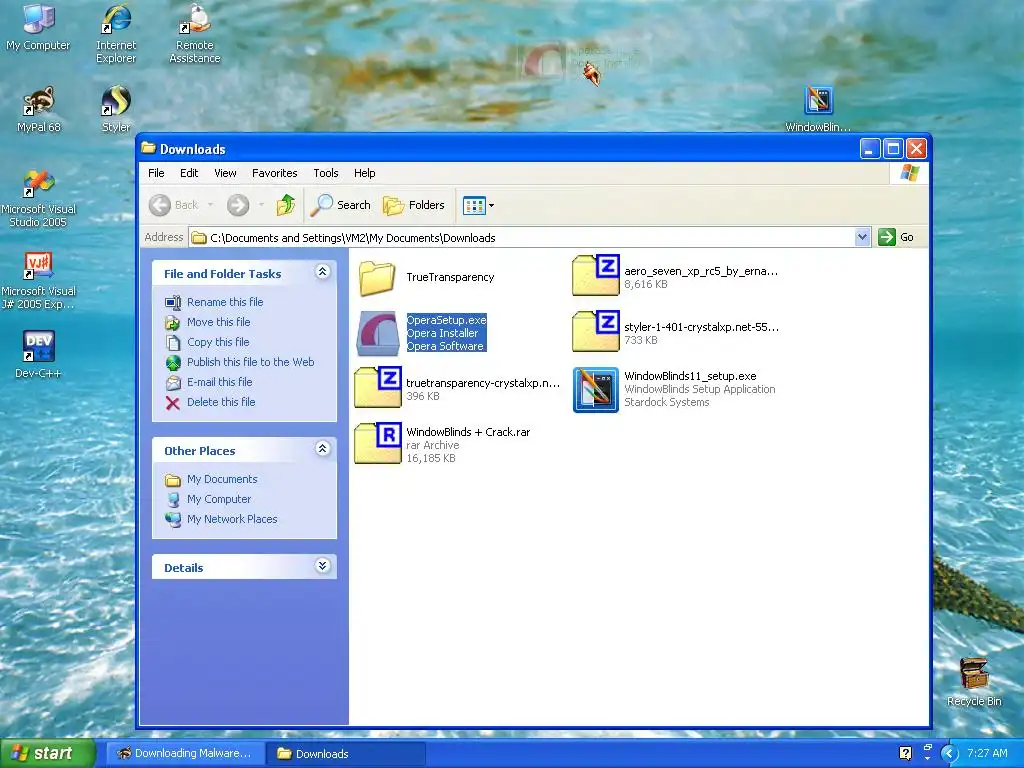Click the help question mark tray icon
Screen dimensions: 1024x768
tap(905, 753)
